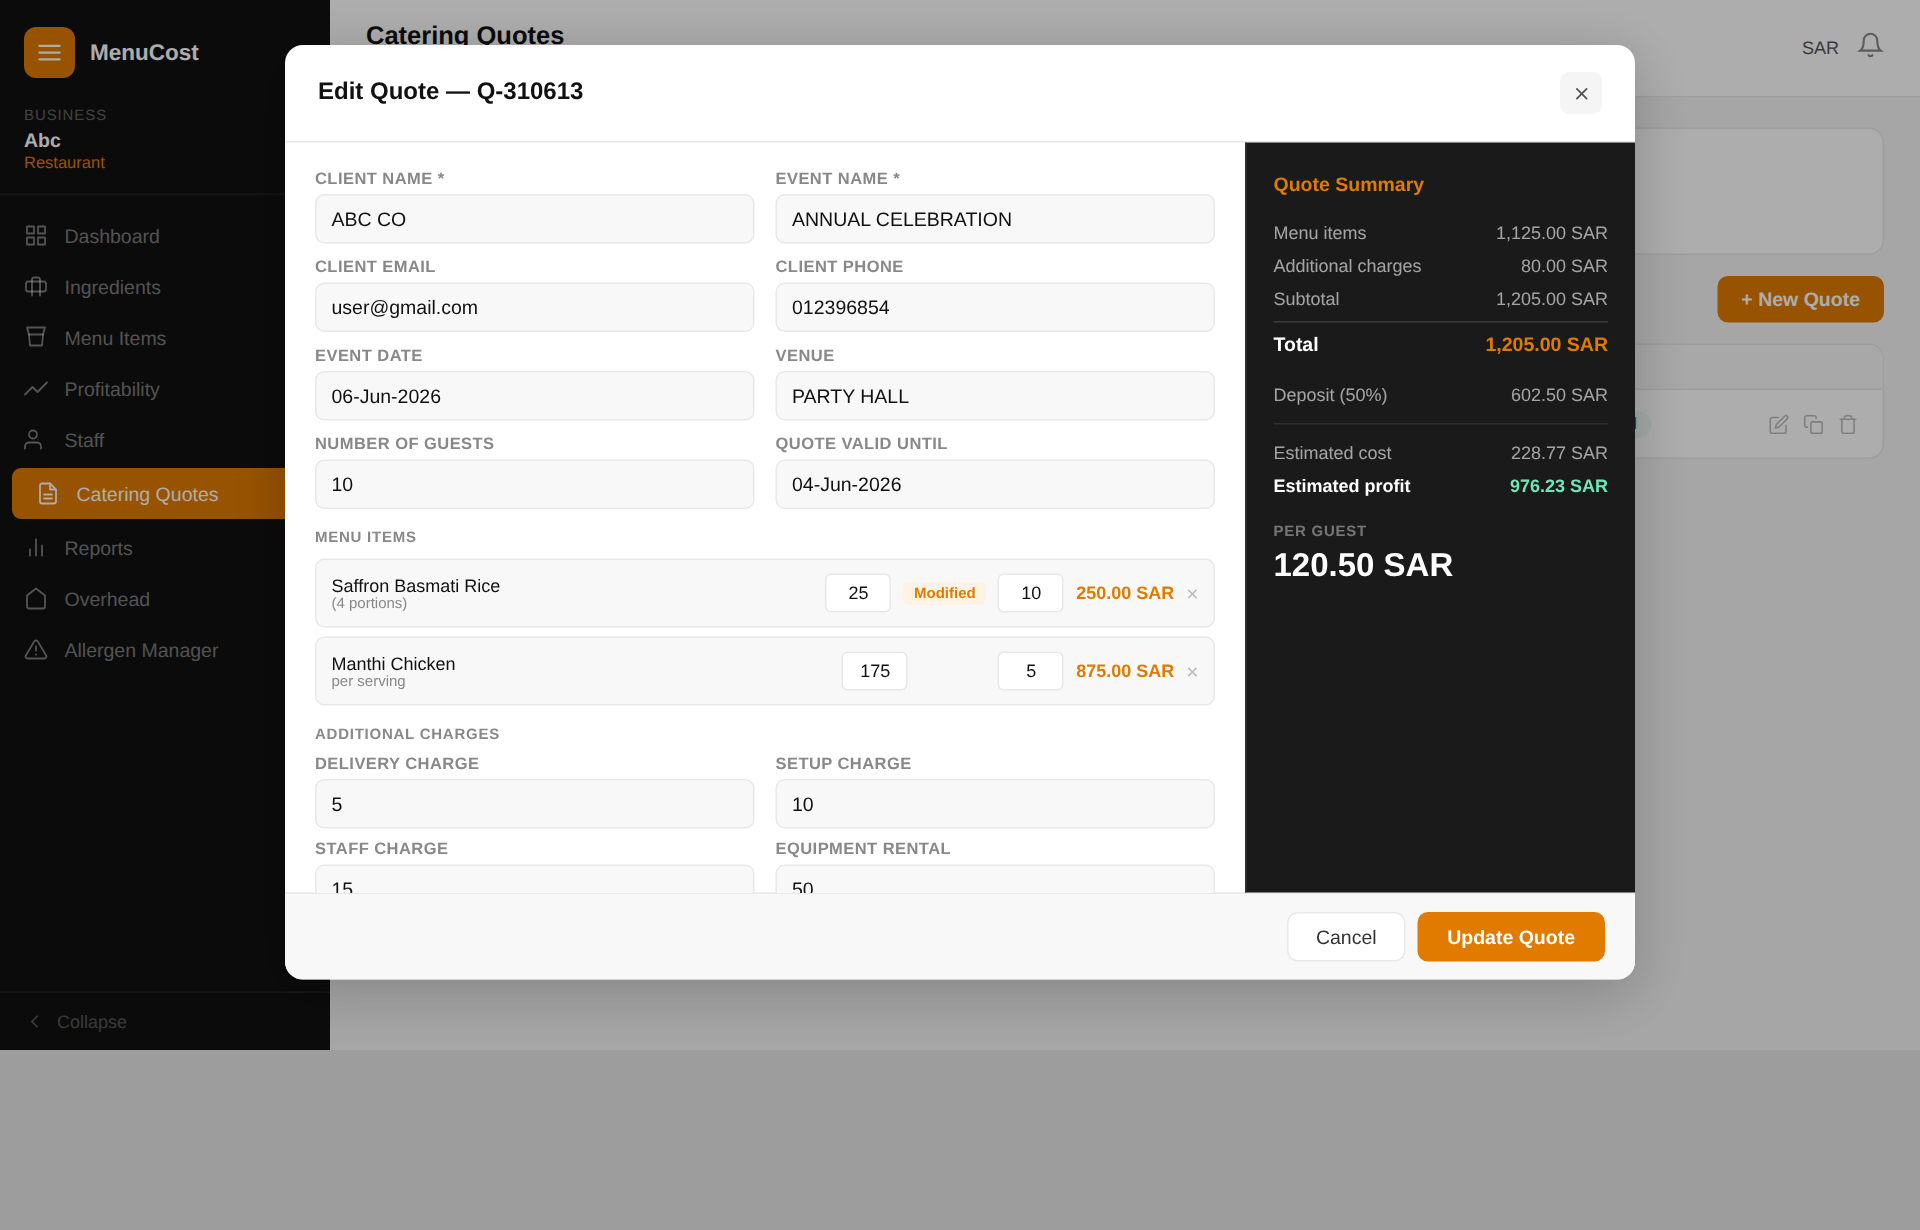
Task: Edit the Delivery Charge field
Action: (x=534, y=804)
